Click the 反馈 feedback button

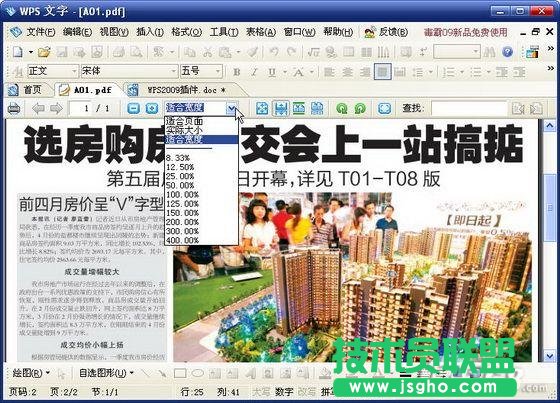[x=386, y=32]
